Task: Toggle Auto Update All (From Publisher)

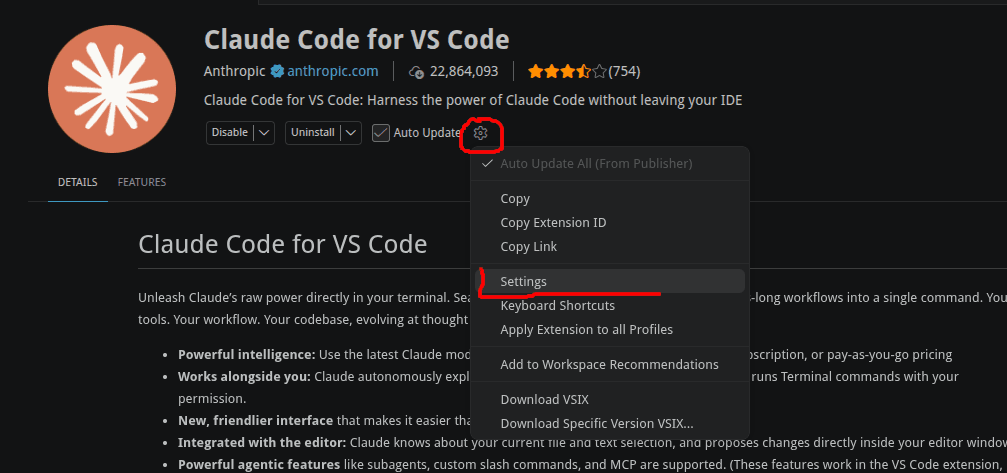Action: (610, 164)
